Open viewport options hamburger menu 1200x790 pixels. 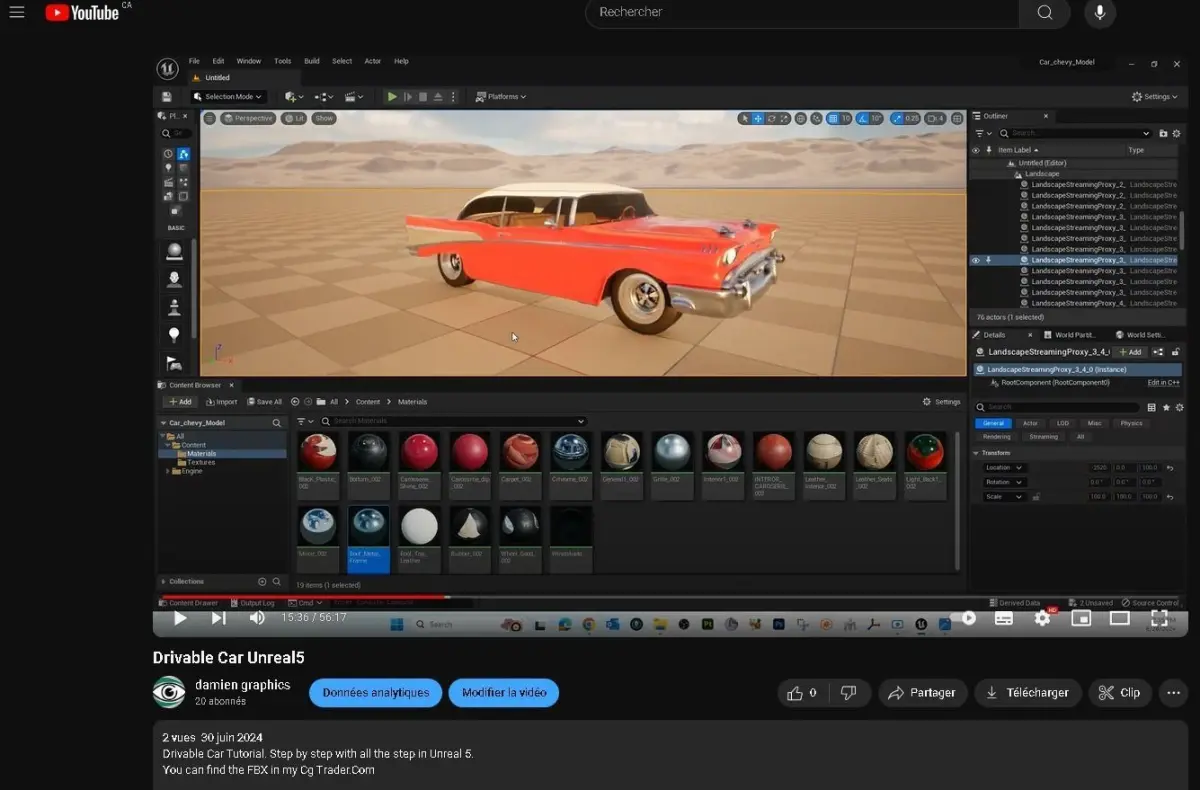(x=209, y=118)
